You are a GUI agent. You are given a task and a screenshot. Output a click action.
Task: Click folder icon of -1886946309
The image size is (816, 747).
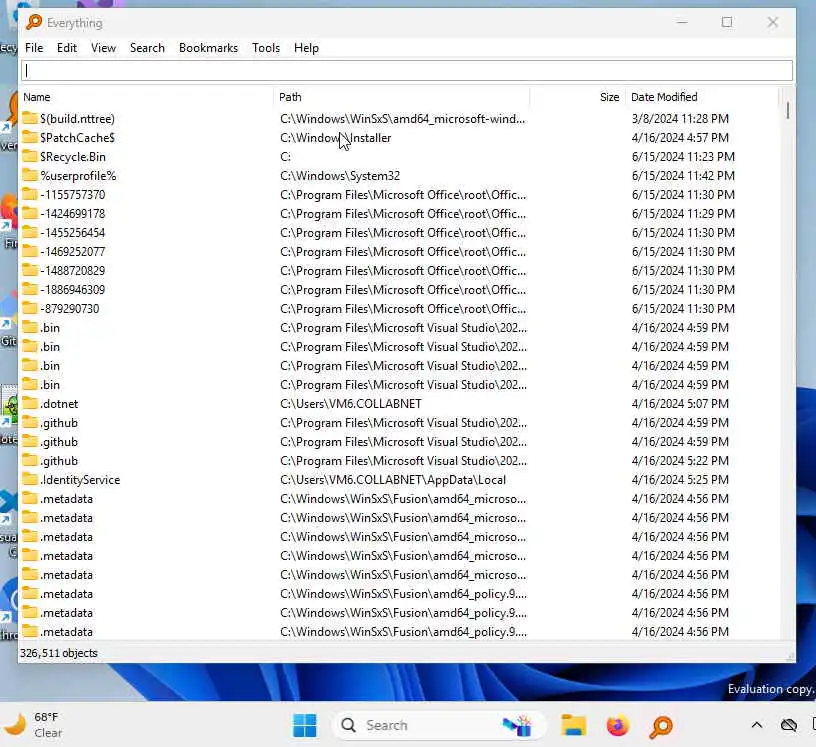30,289
